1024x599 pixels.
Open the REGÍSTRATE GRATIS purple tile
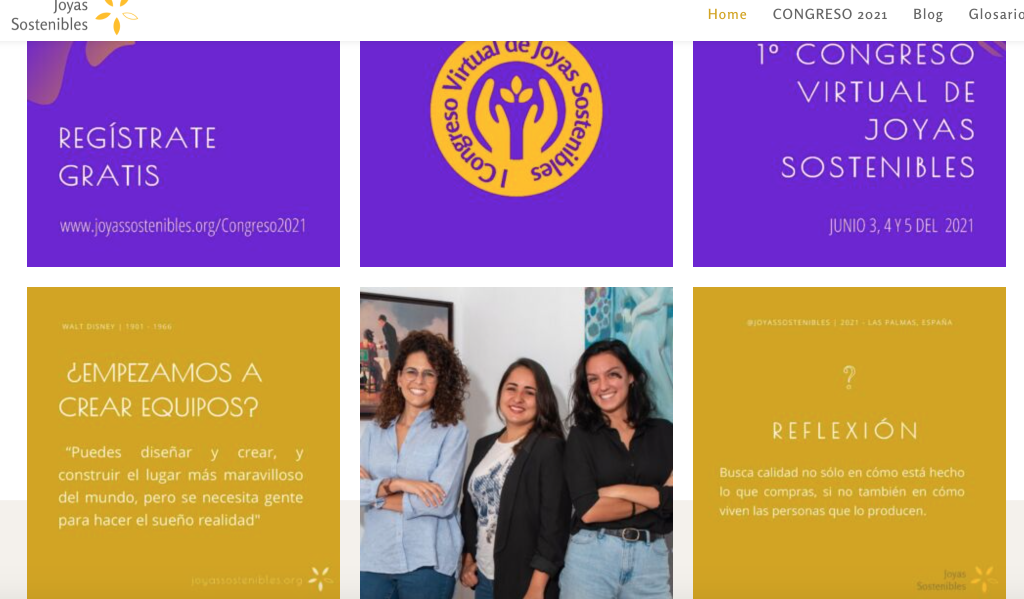[x=184, y=154]
